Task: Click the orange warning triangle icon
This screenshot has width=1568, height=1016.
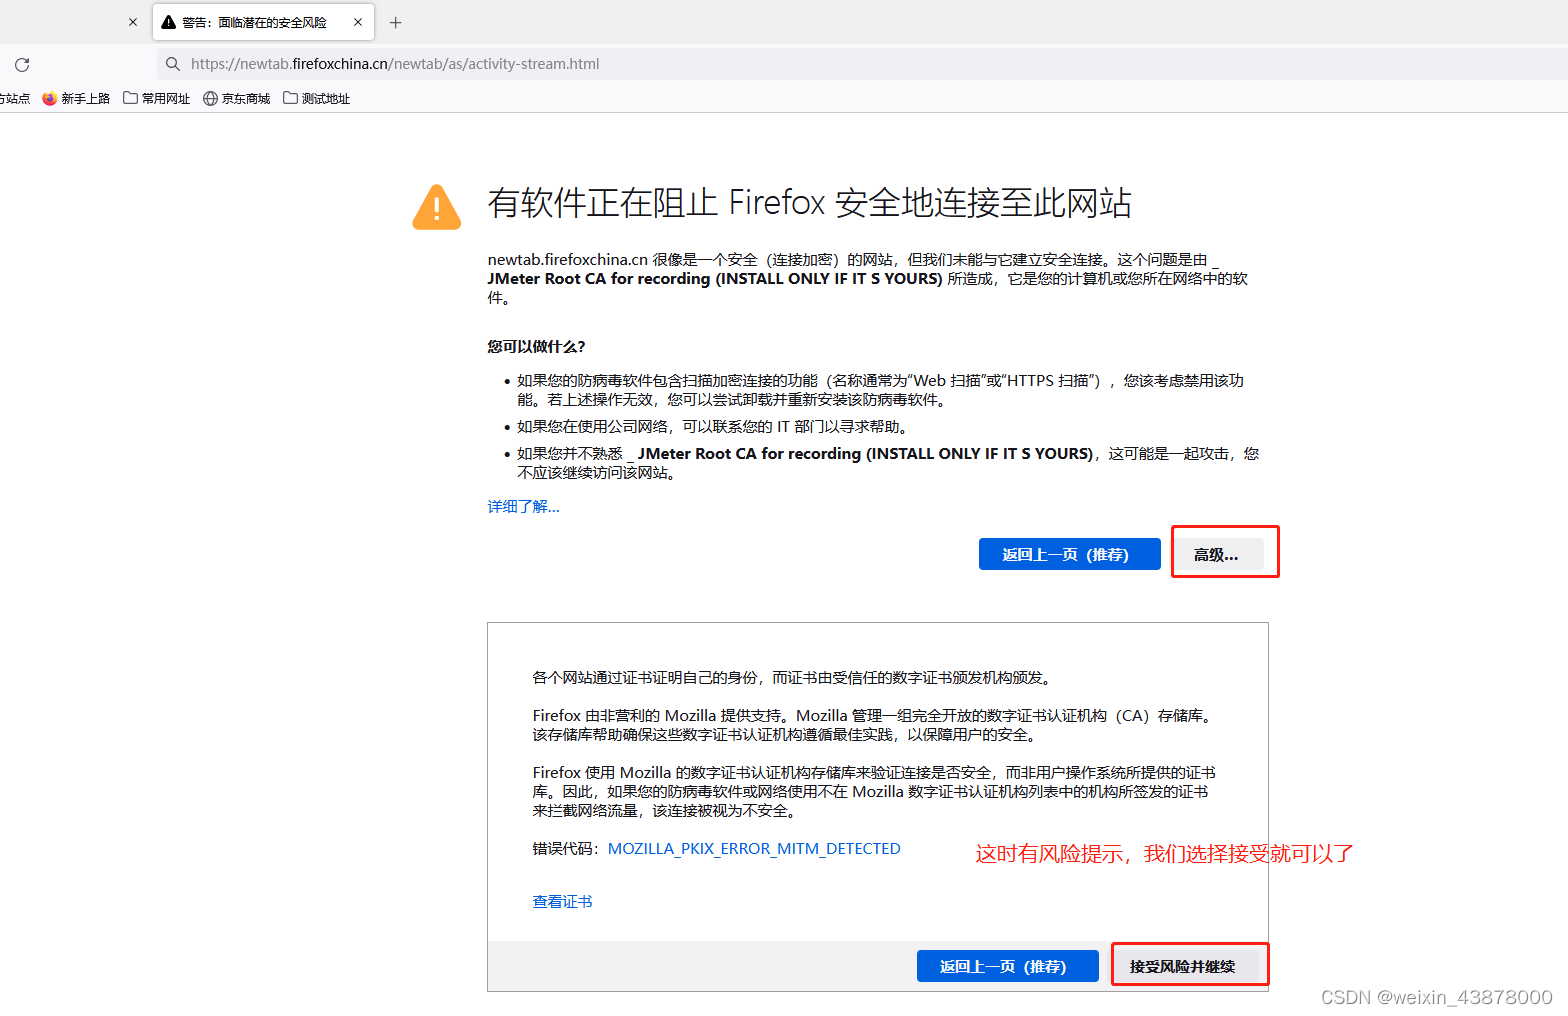Action: pos(437,207)
